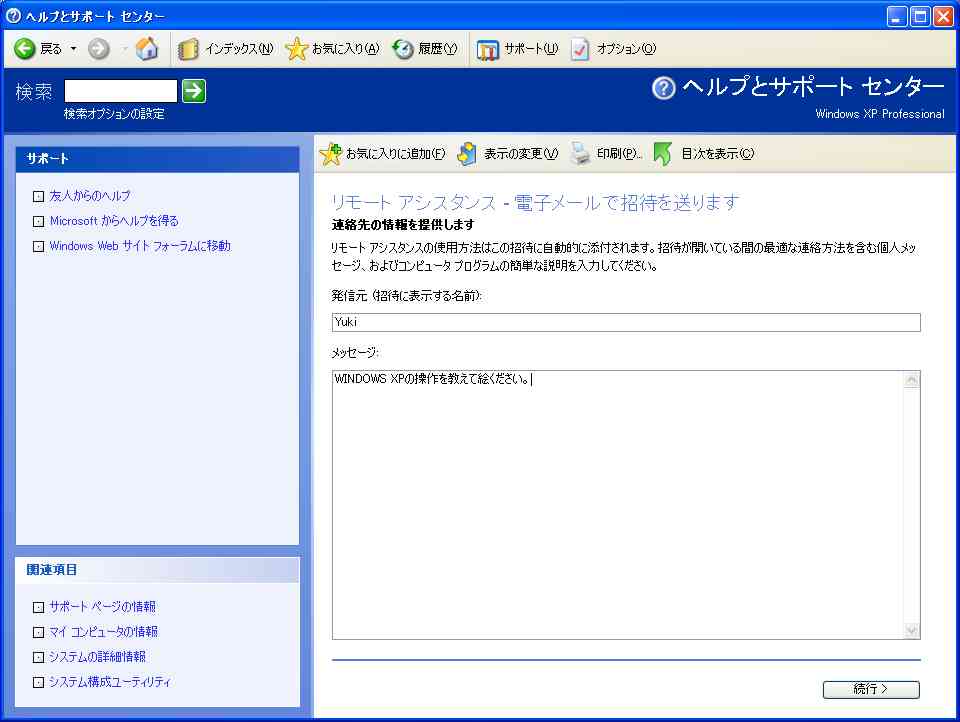Open Microsoft からヘルプを得る link
Image resolution: width=960 pixels, height=722 pixels.
coord(114,221)
